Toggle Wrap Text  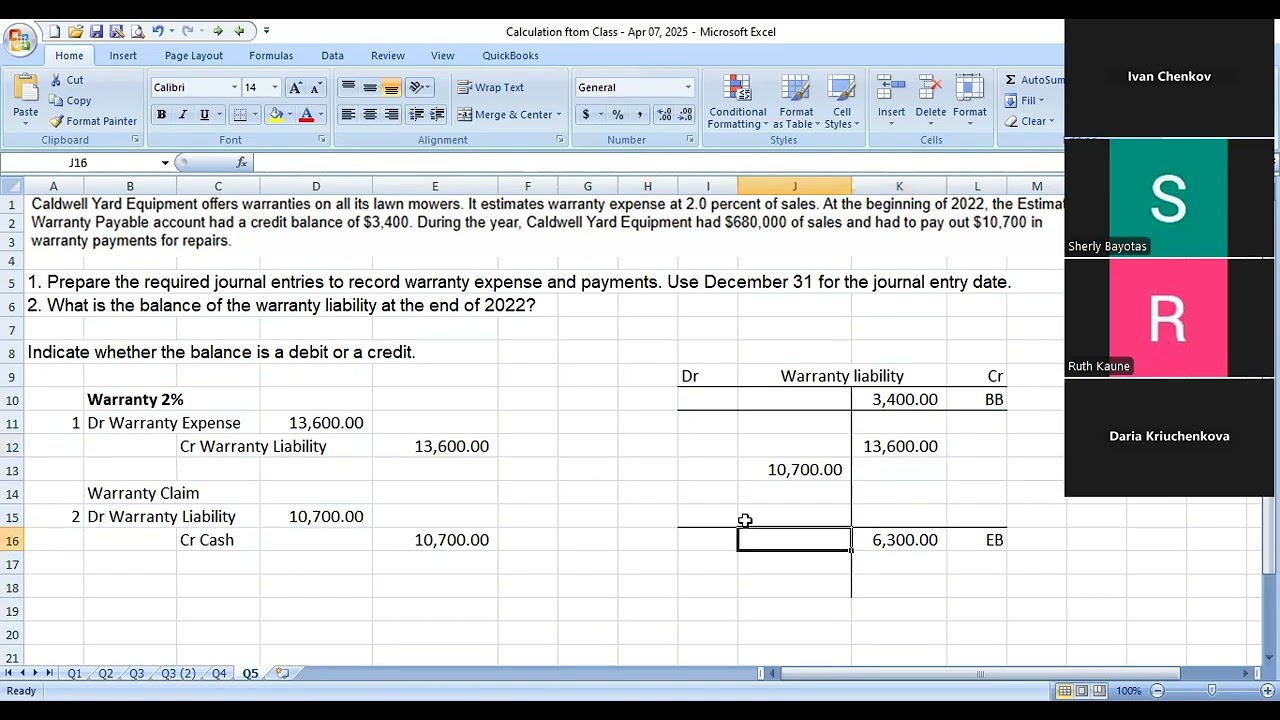pos(490,87)
